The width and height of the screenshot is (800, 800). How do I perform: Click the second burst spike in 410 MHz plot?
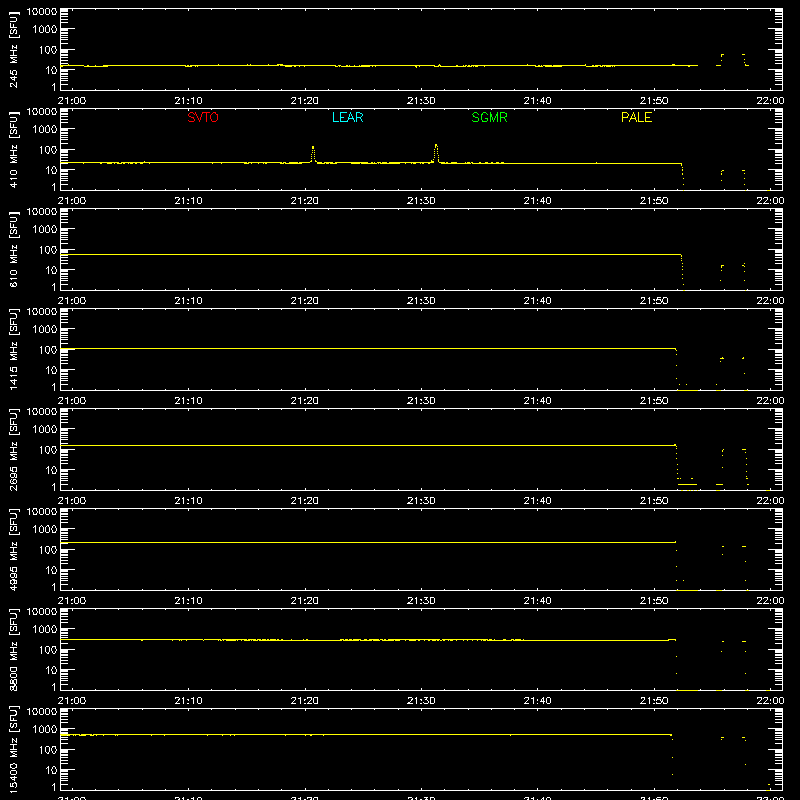(436, 153)
